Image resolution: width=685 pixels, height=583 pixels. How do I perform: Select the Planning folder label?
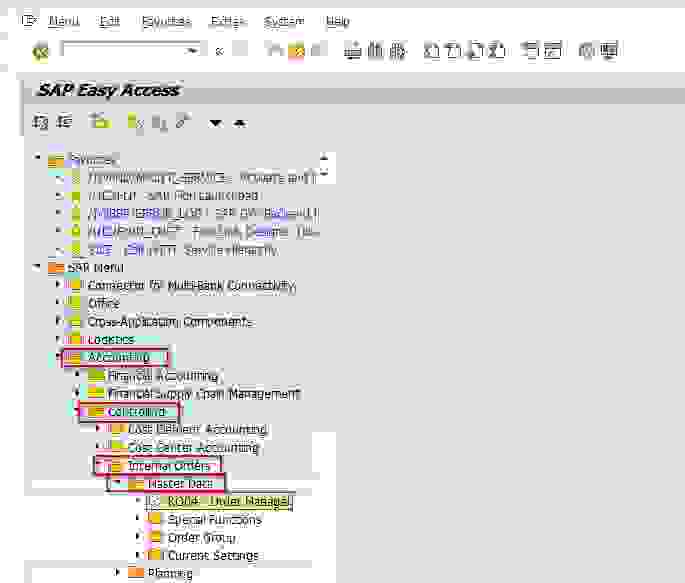tap(170, 573)
